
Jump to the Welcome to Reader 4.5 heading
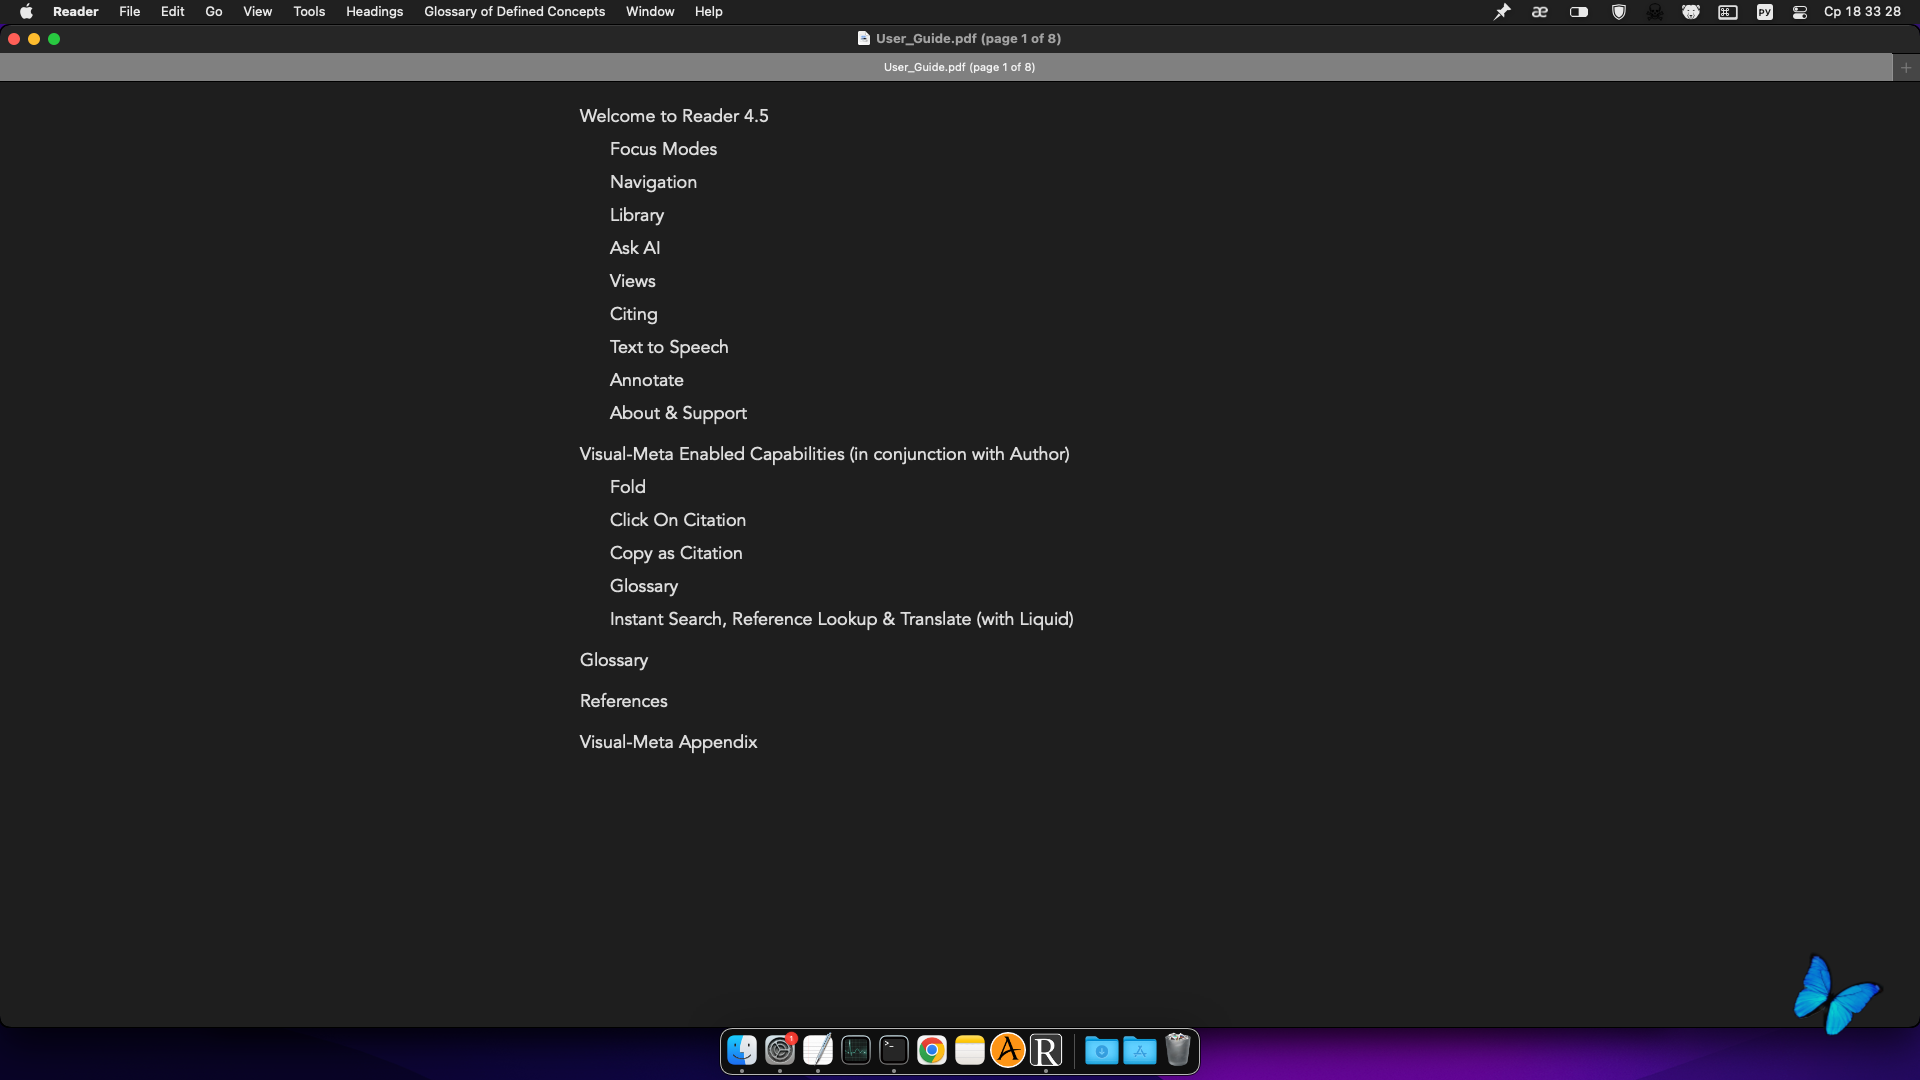click(x=674, y=116)
